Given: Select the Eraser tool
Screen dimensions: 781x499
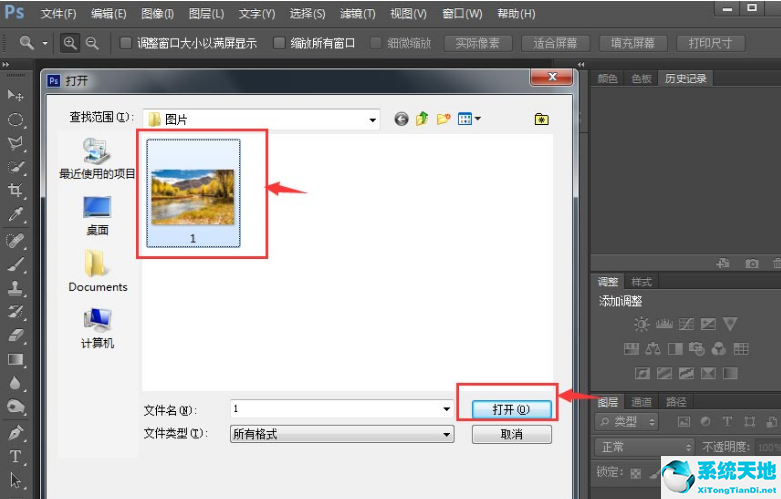Looking at the screenshot, I should (15, 335).
